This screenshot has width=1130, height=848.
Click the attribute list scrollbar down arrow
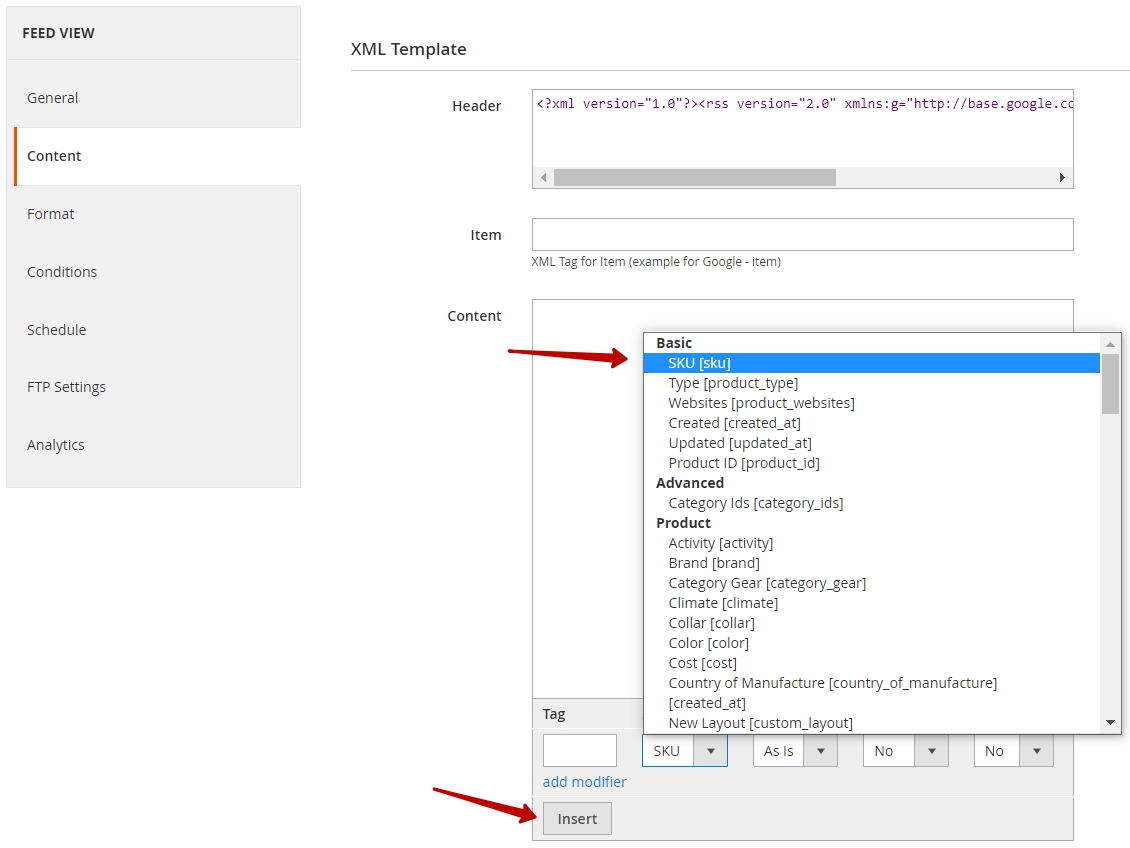[x=1111, y=722]
